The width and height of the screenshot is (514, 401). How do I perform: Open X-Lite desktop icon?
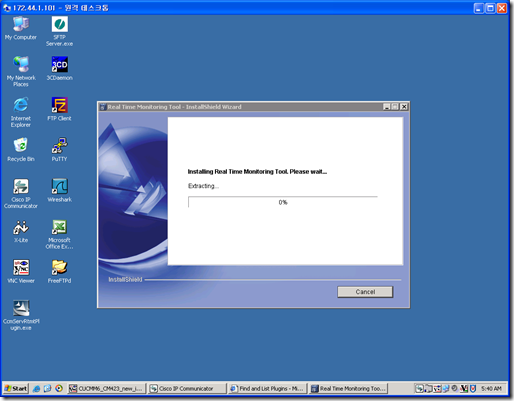tap(21, 231)
